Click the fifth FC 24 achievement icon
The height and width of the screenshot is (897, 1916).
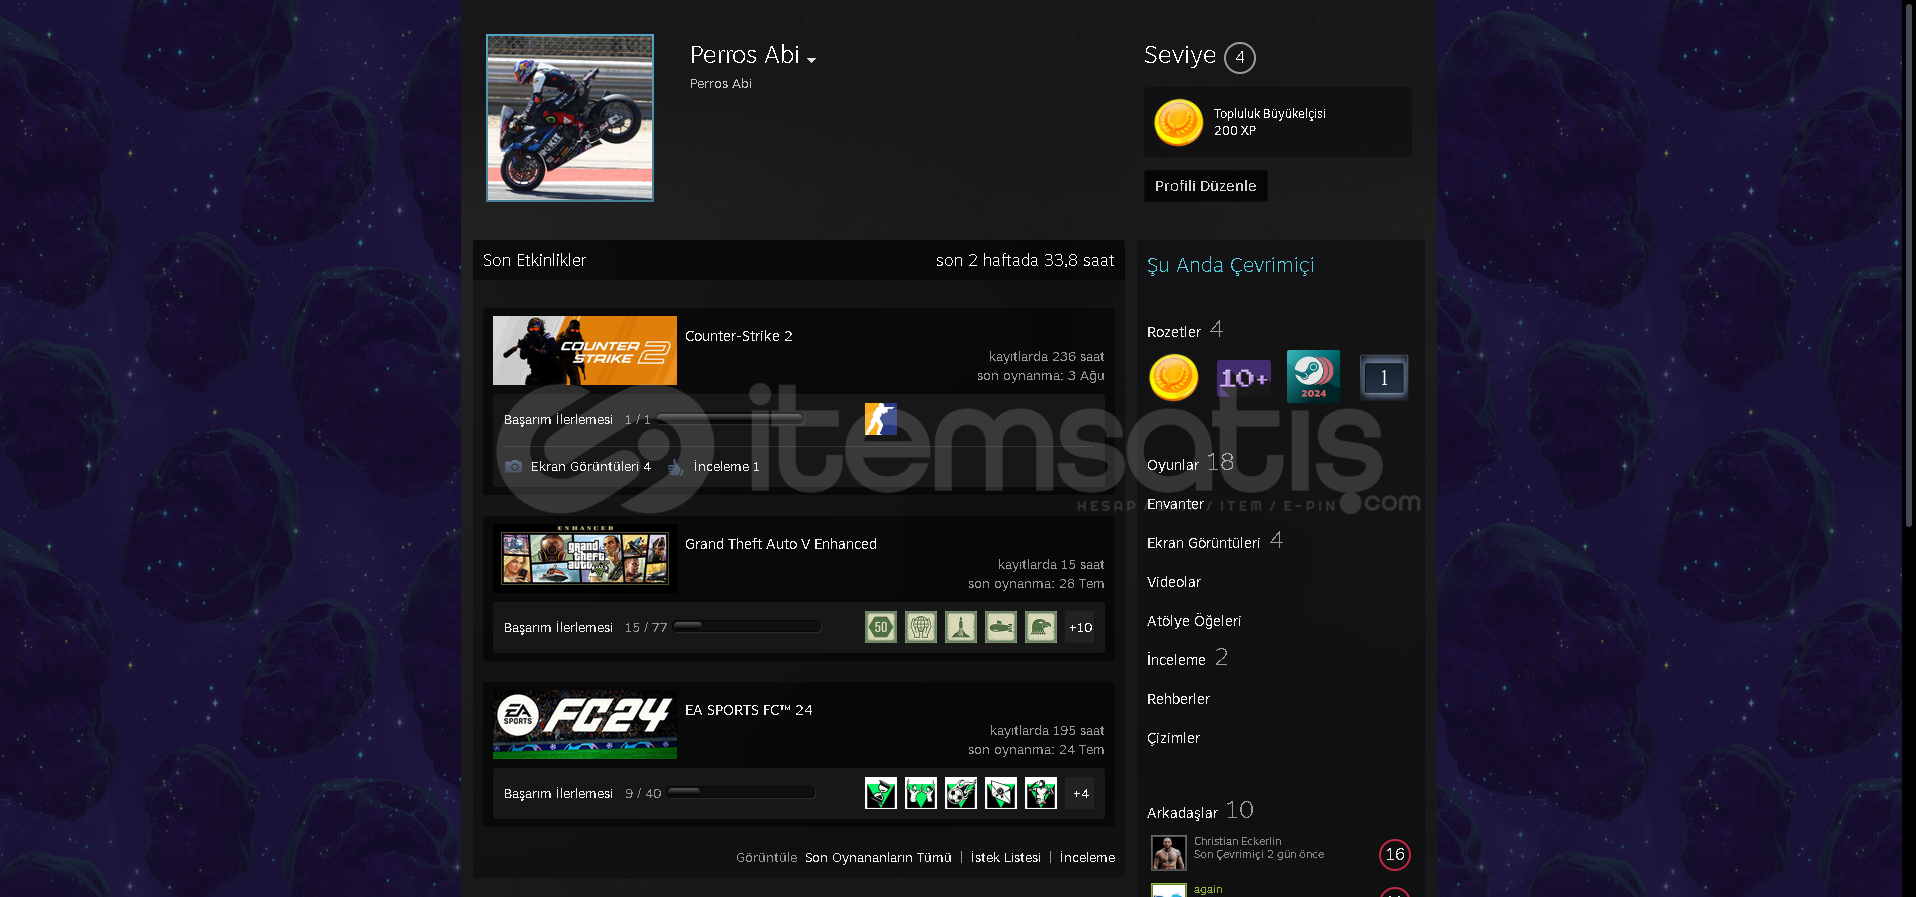1041,793
